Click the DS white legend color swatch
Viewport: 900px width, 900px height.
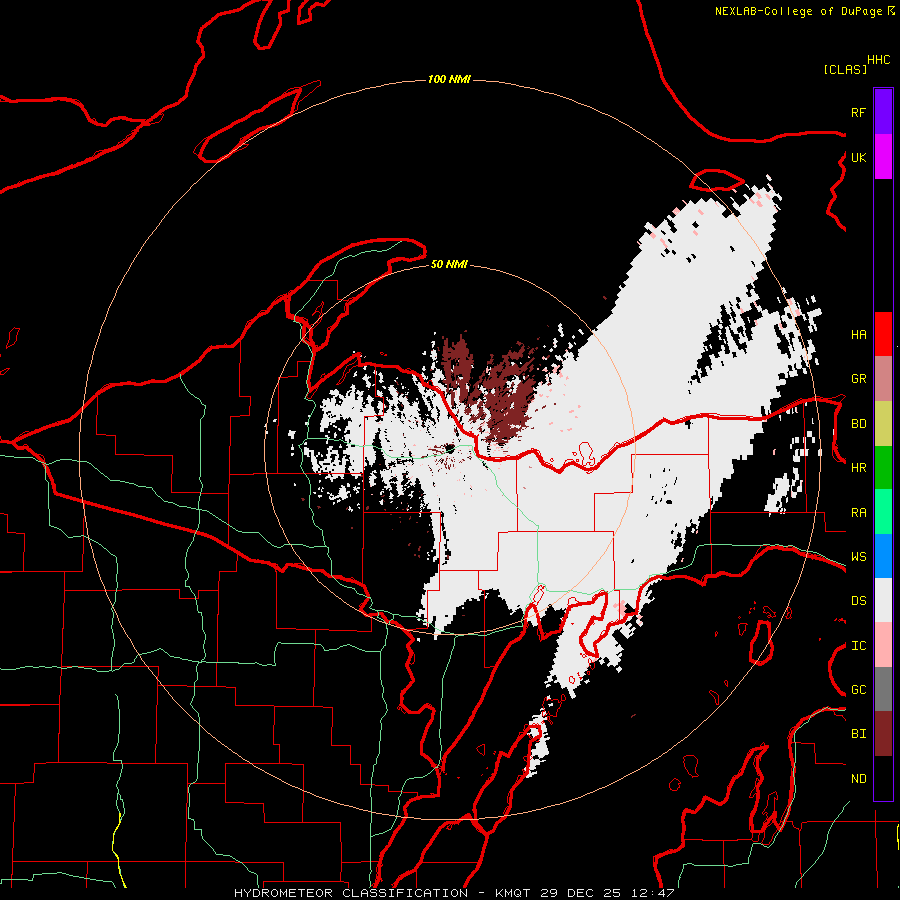883,600
